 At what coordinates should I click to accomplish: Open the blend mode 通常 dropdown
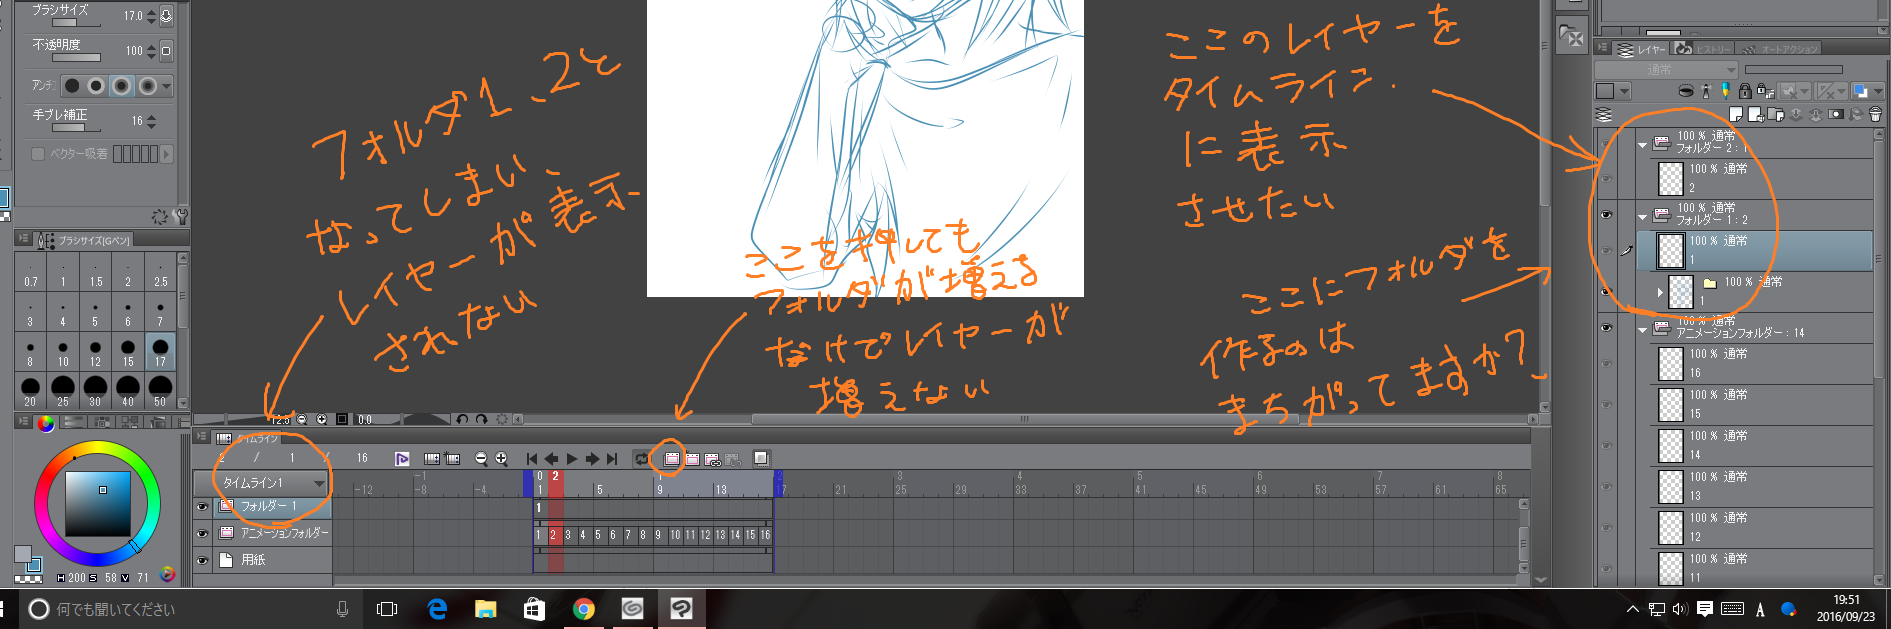tap(1665, 69)
